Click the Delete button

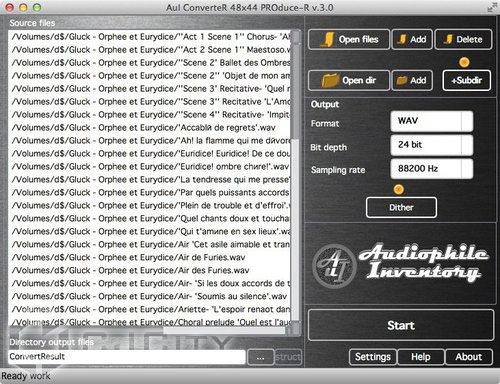[x=464, y=40]
